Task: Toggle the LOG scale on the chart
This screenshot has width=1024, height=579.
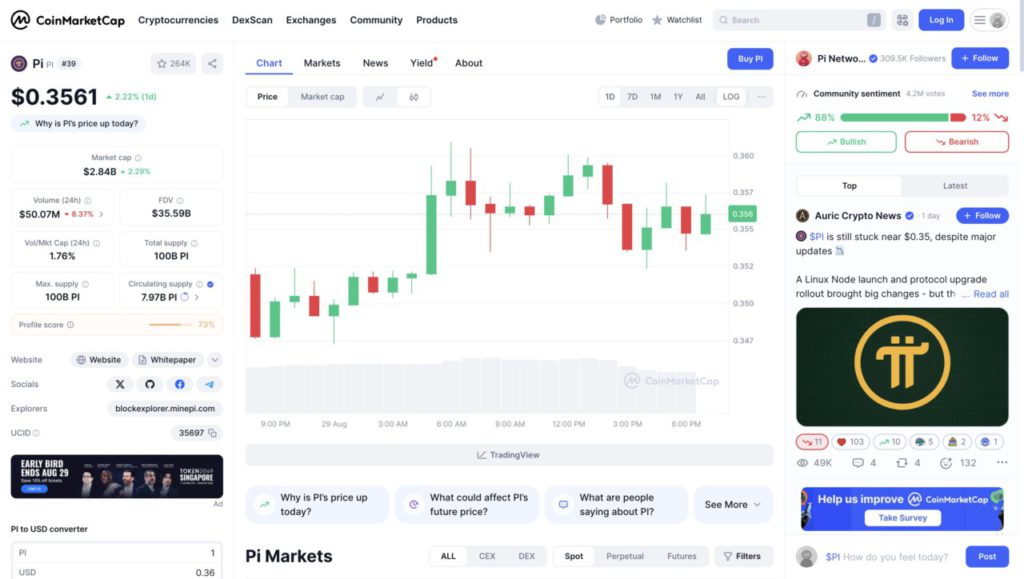Action: [731, 97]
